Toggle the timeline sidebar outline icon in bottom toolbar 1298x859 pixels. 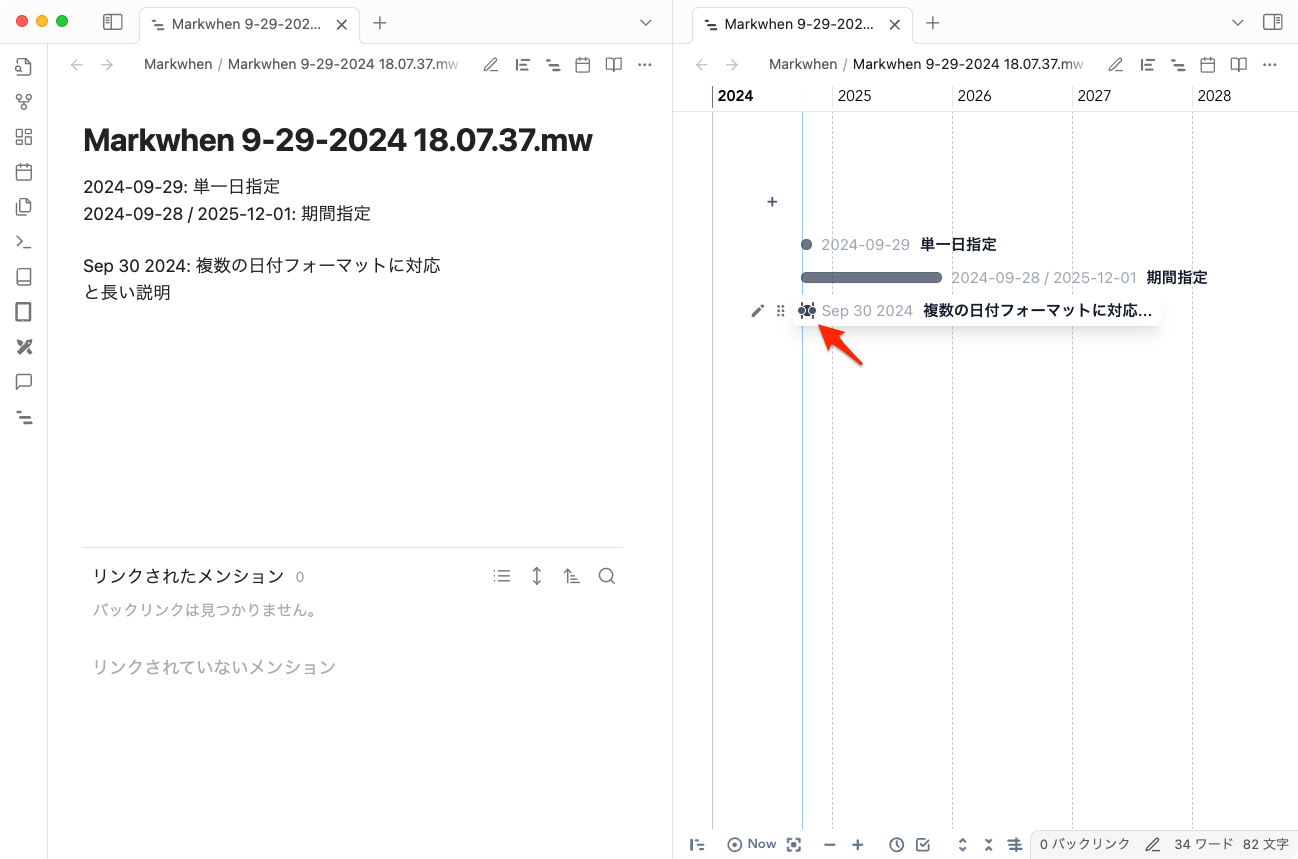pyautogui.click(x=697, y=844)
